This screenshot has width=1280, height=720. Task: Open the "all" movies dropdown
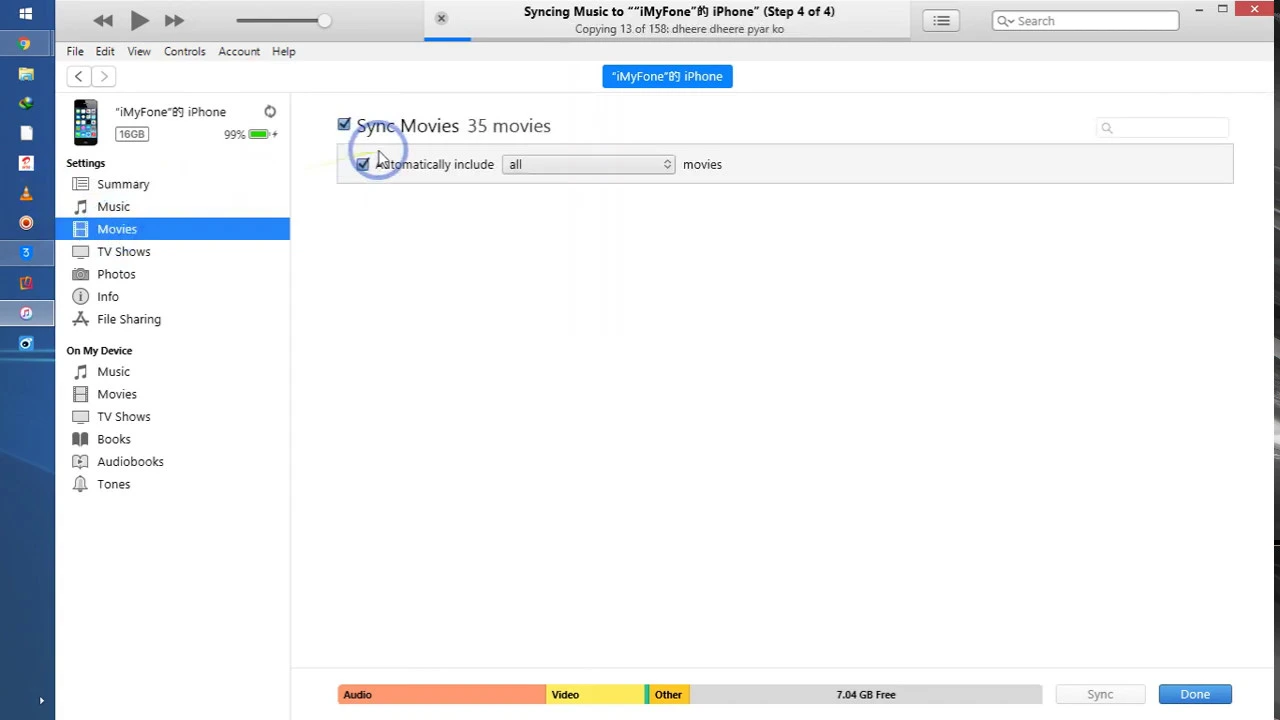[x=589, y=164]
